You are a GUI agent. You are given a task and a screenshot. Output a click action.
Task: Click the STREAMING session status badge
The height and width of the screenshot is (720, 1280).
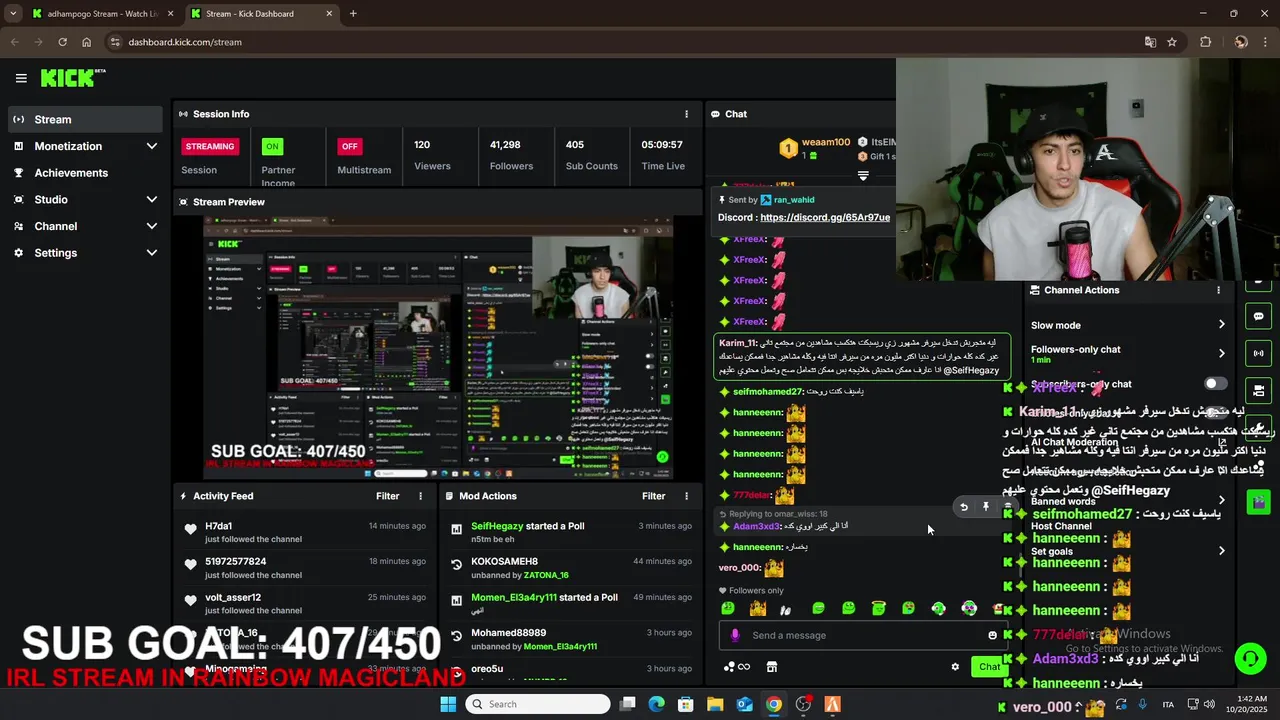click(210, 146)
